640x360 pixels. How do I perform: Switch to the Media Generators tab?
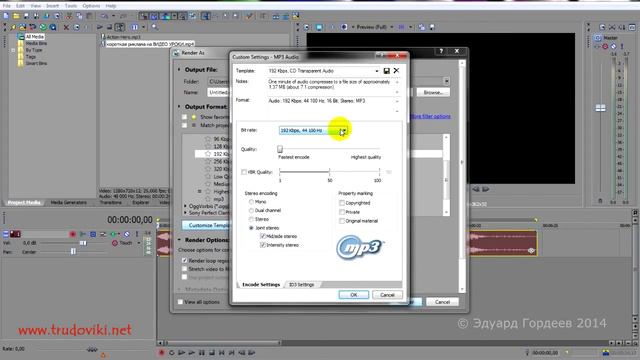click(x=69, y=202)
